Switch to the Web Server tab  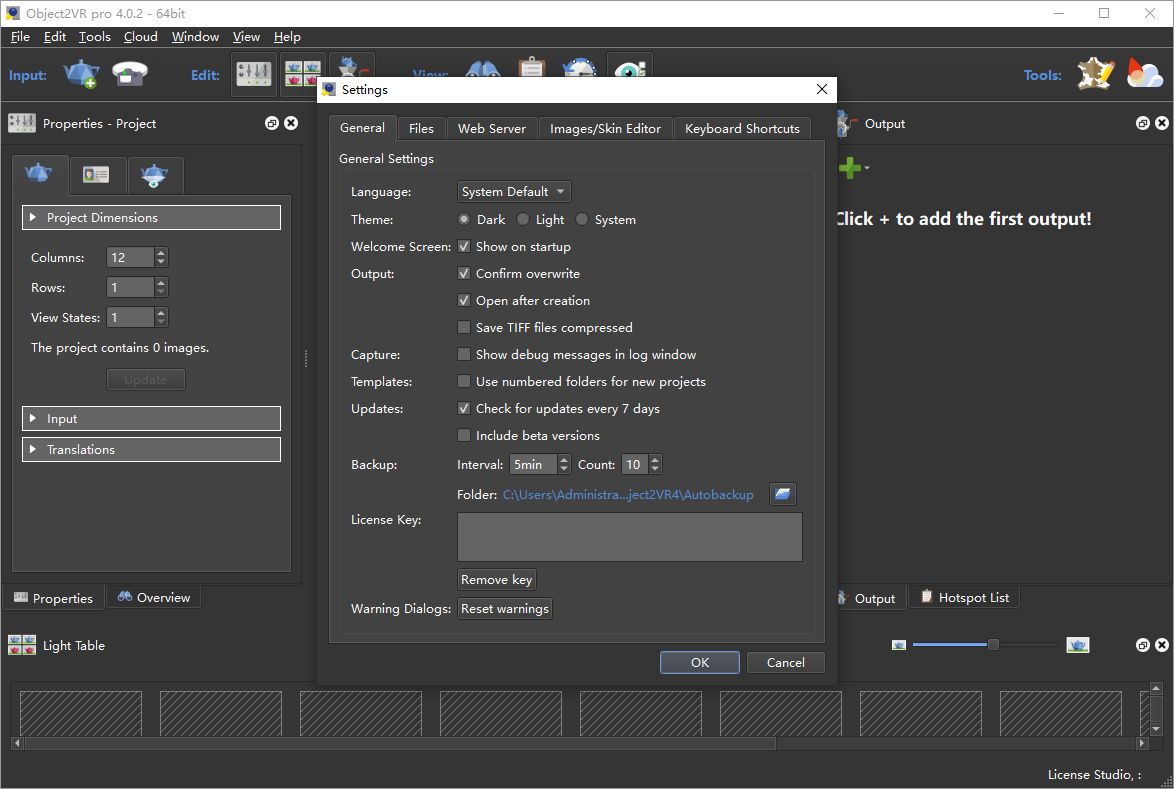tap(492, 128)
